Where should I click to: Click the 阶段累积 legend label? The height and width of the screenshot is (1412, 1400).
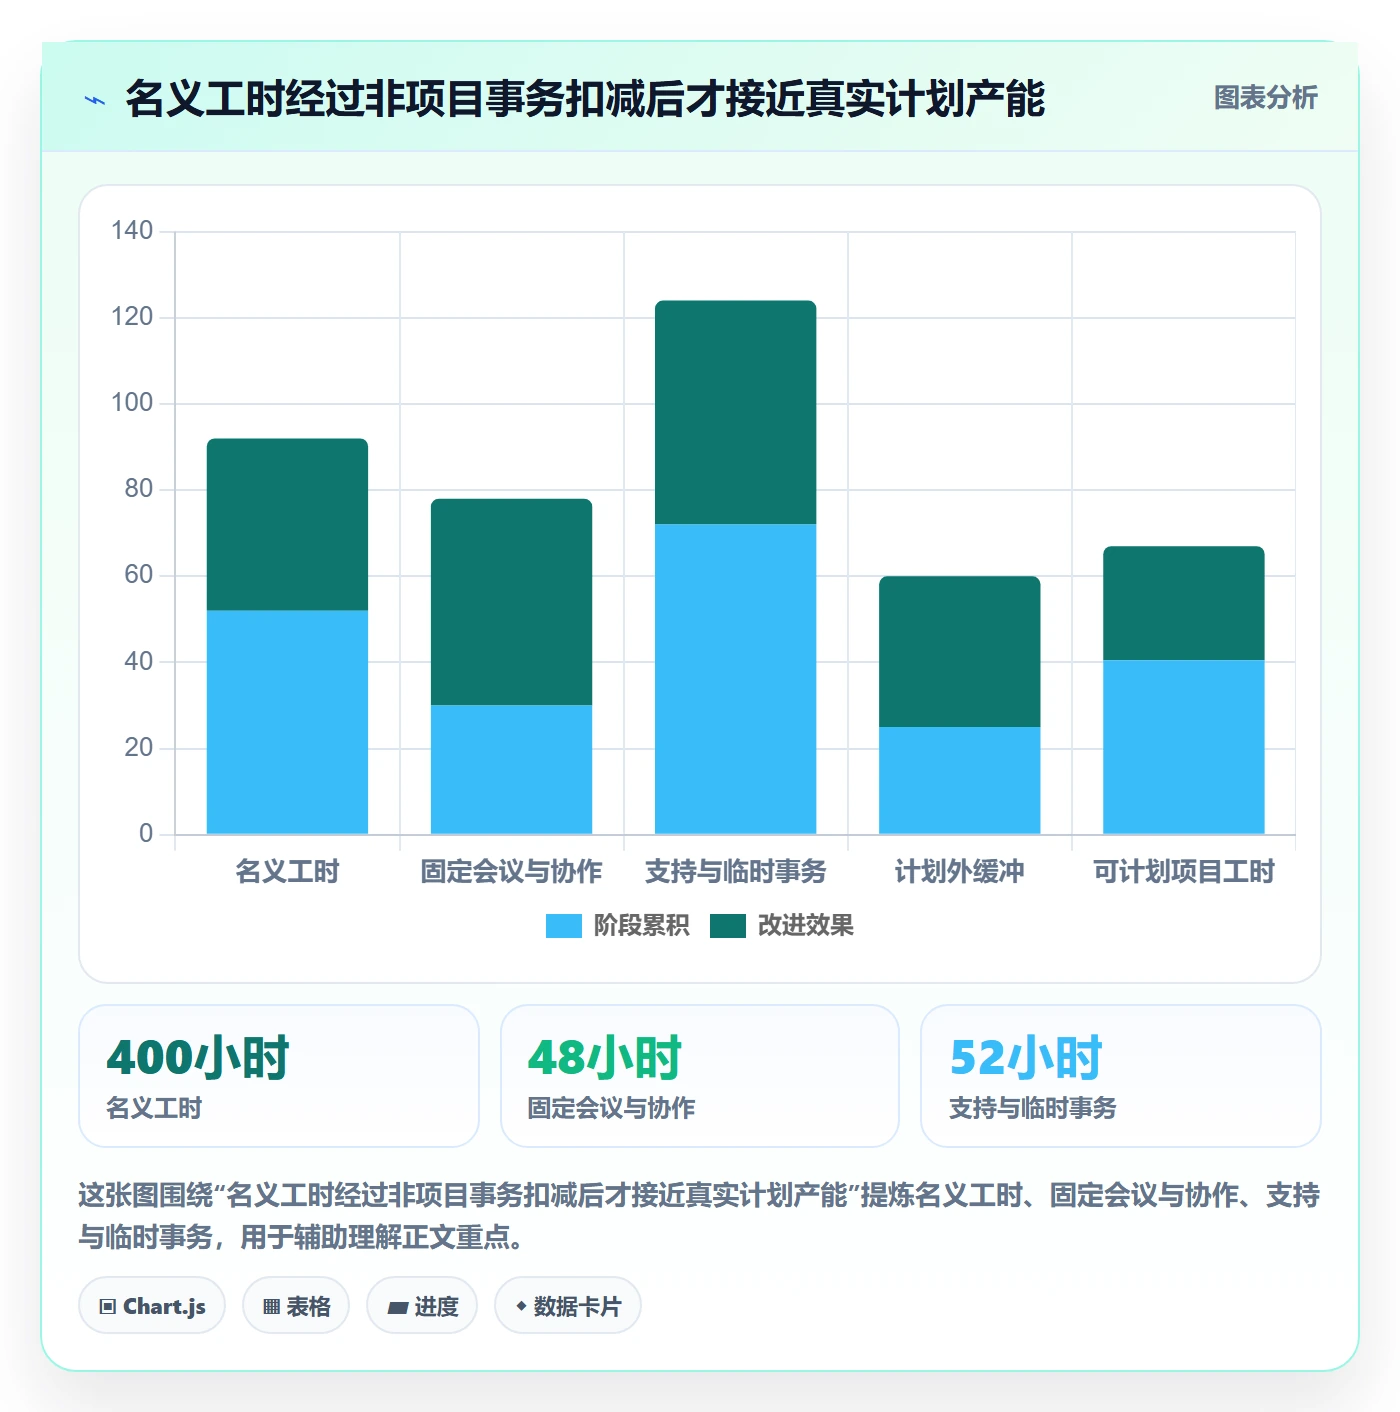click(641, 926)
